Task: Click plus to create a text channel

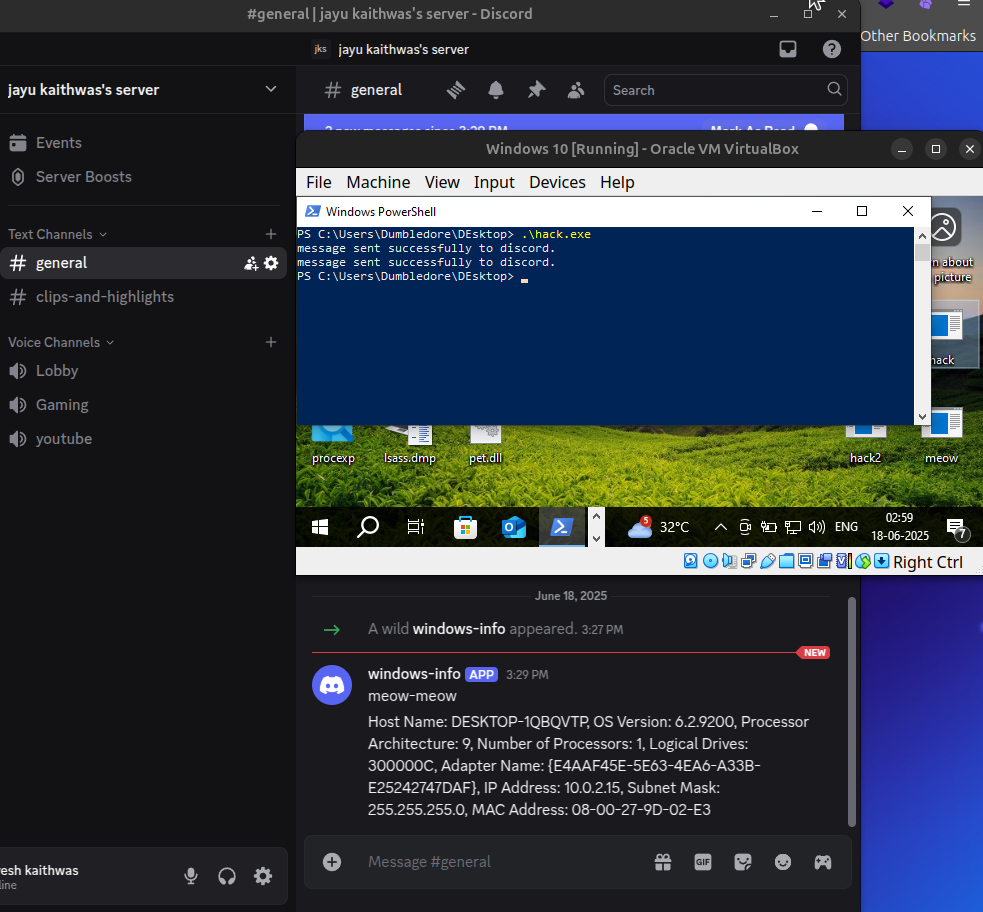Action: pyautogui.click(x=271, y=234)
